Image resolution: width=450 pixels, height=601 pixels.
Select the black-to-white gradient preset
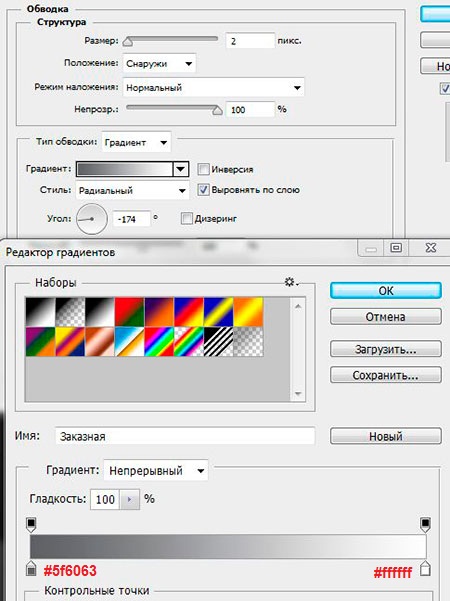(x=40, y=312)
